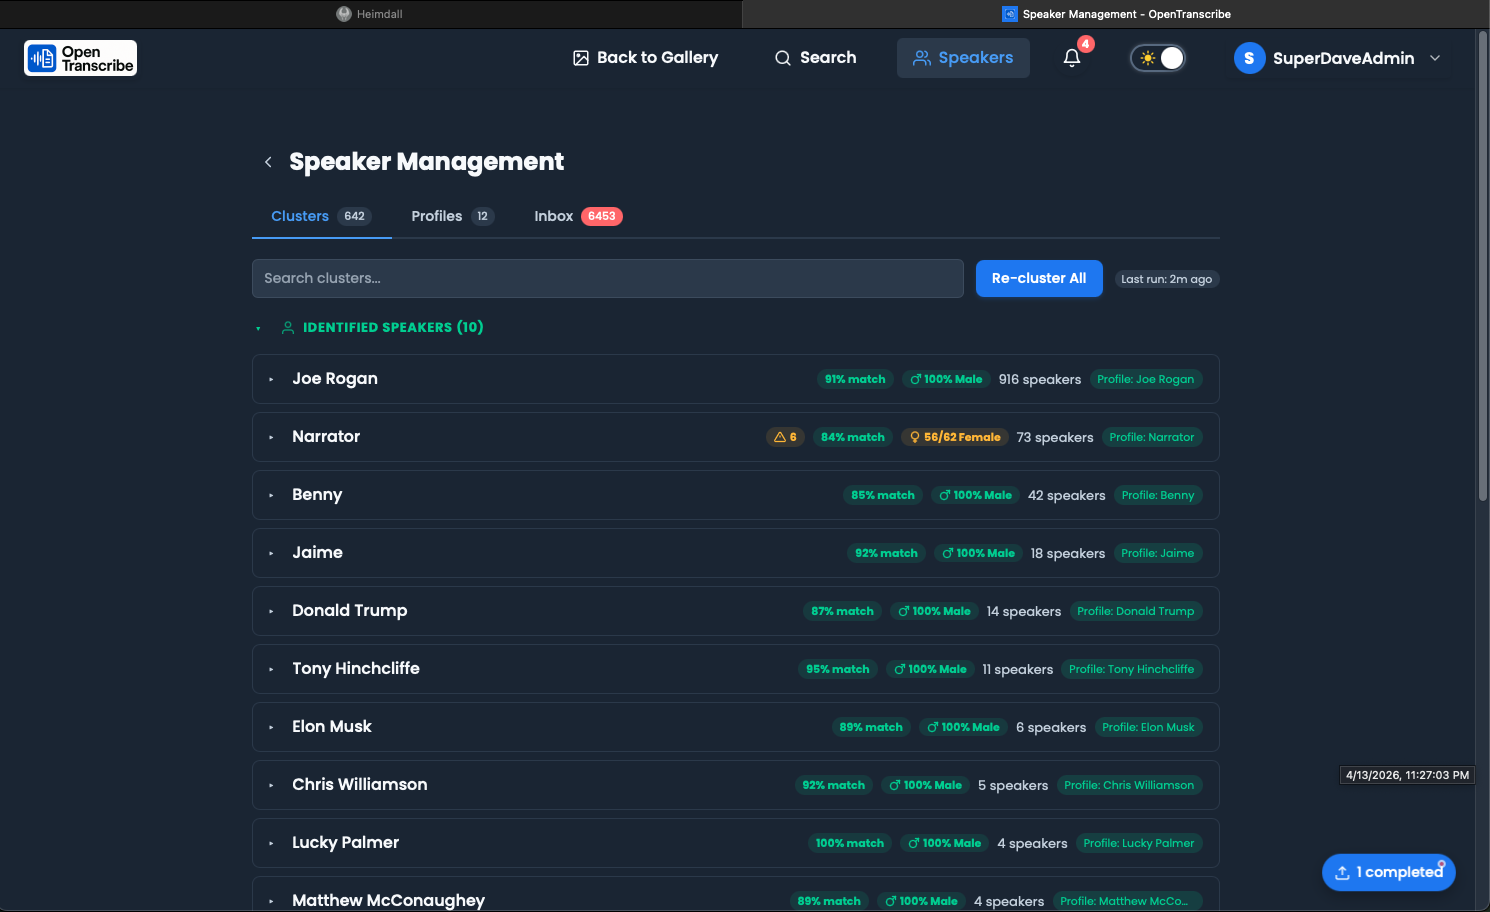Expand the Joe Rogan cluster row
This screenshot has height=912, width=1490.
point(271,379)
